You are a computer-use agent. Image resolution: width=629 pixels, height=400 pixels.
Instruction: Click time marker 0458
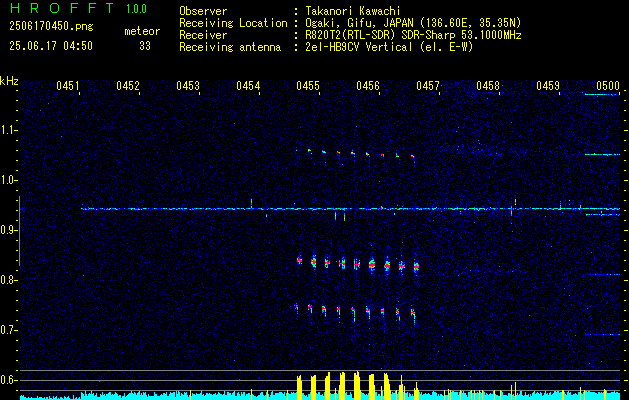tap(488, 85)
